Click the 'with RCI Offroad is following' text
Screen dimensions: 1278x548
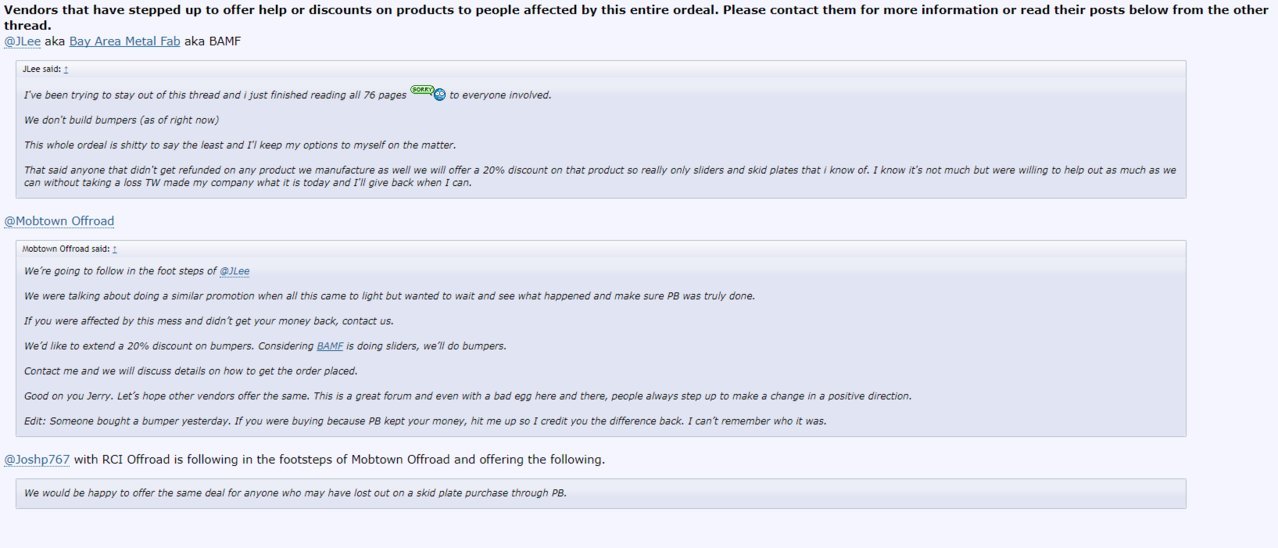point(339,460)
